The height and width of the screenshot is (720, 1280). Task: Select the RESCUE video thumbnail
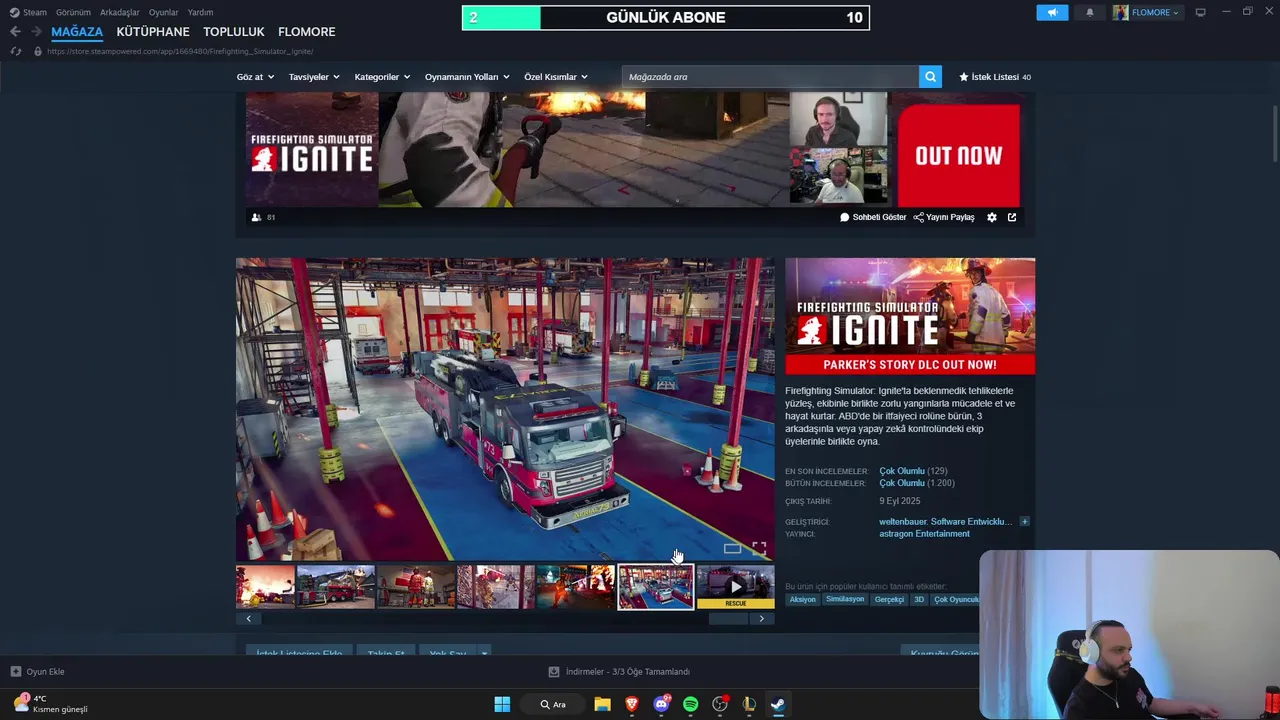[736, 587]
